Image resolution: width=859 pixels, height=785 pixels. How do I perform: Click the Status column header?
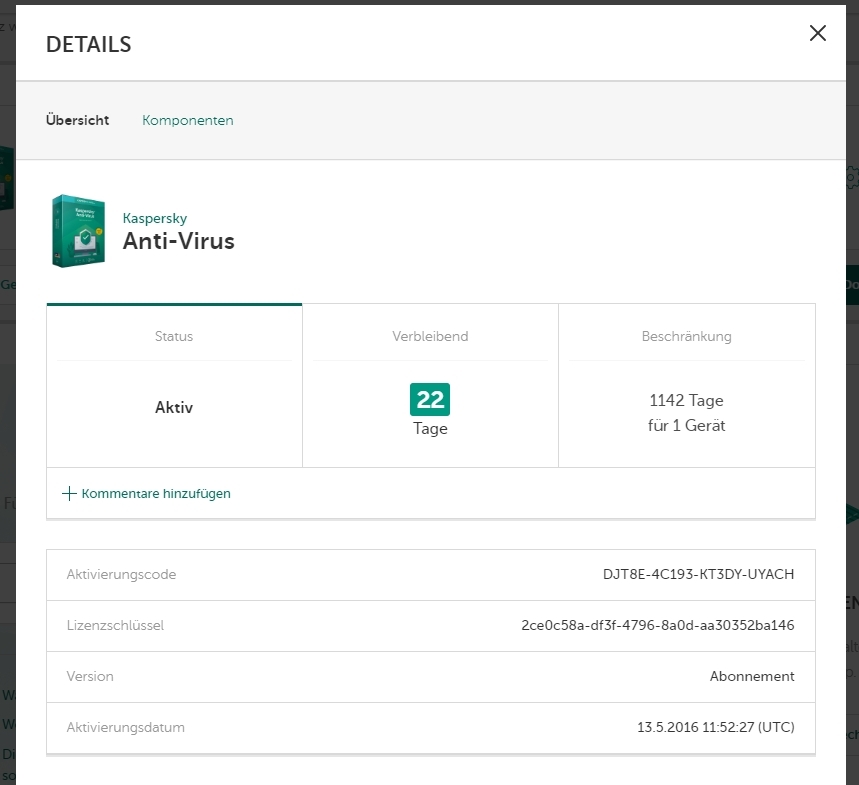174,337
